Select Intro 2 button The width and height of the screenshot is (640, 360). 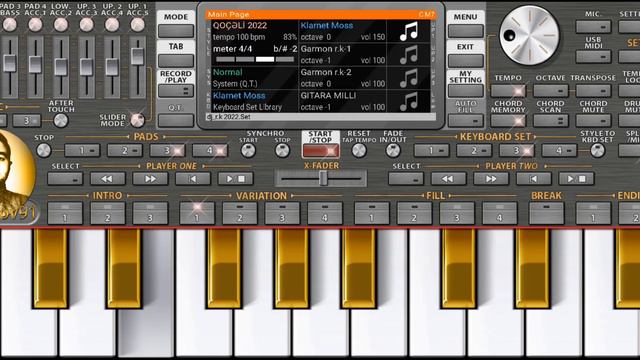point(107,213)
